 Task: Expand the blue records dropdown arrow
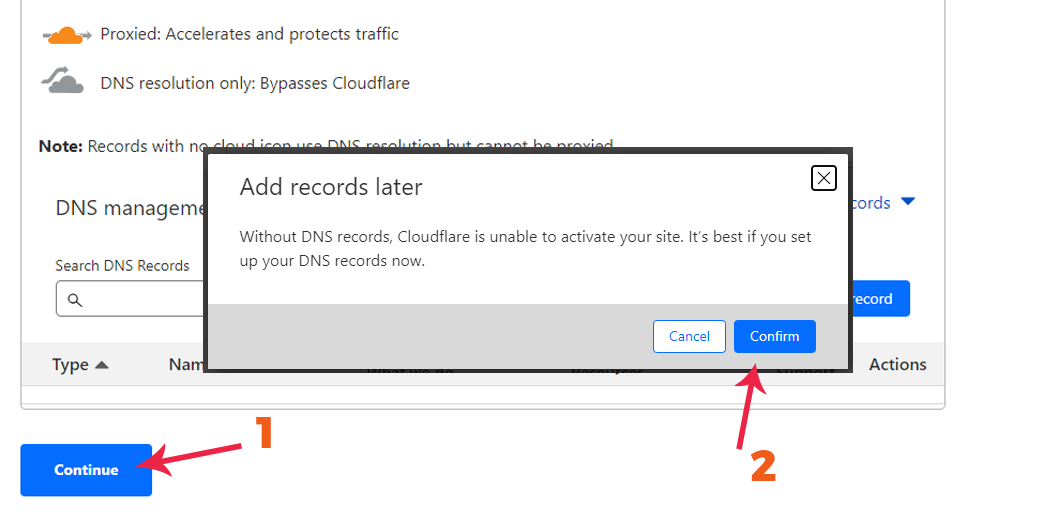(x=908, y=202)
